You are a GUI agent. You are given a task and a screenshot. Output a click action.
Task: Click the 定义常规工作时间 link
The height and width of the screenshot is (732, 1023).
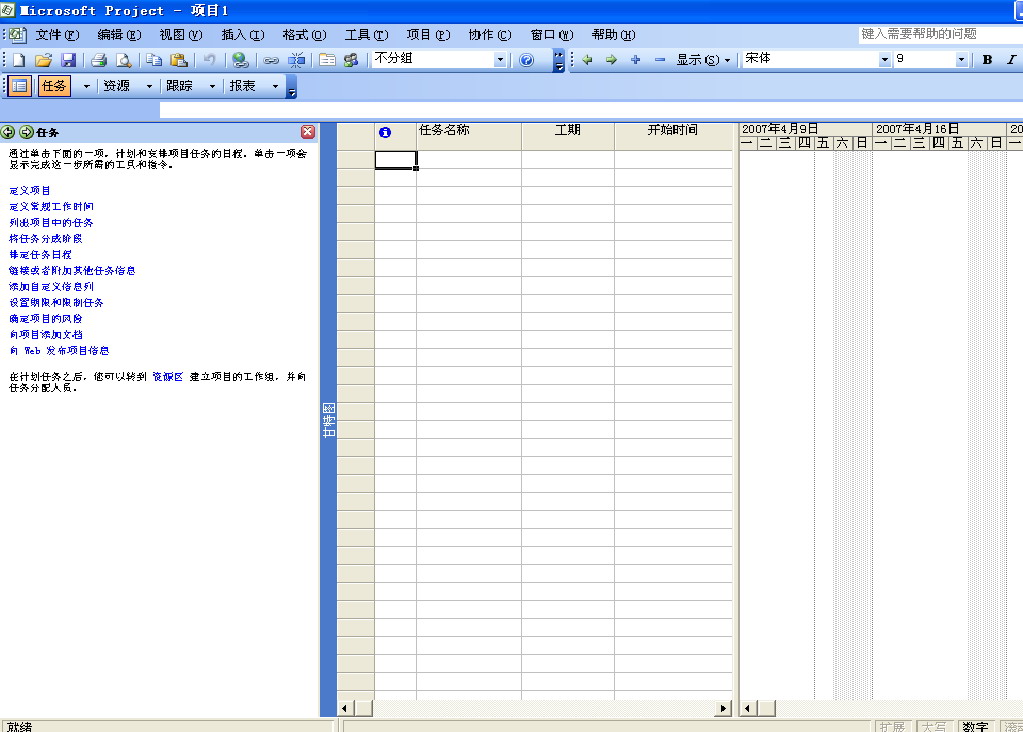click(x=52, y=206)
